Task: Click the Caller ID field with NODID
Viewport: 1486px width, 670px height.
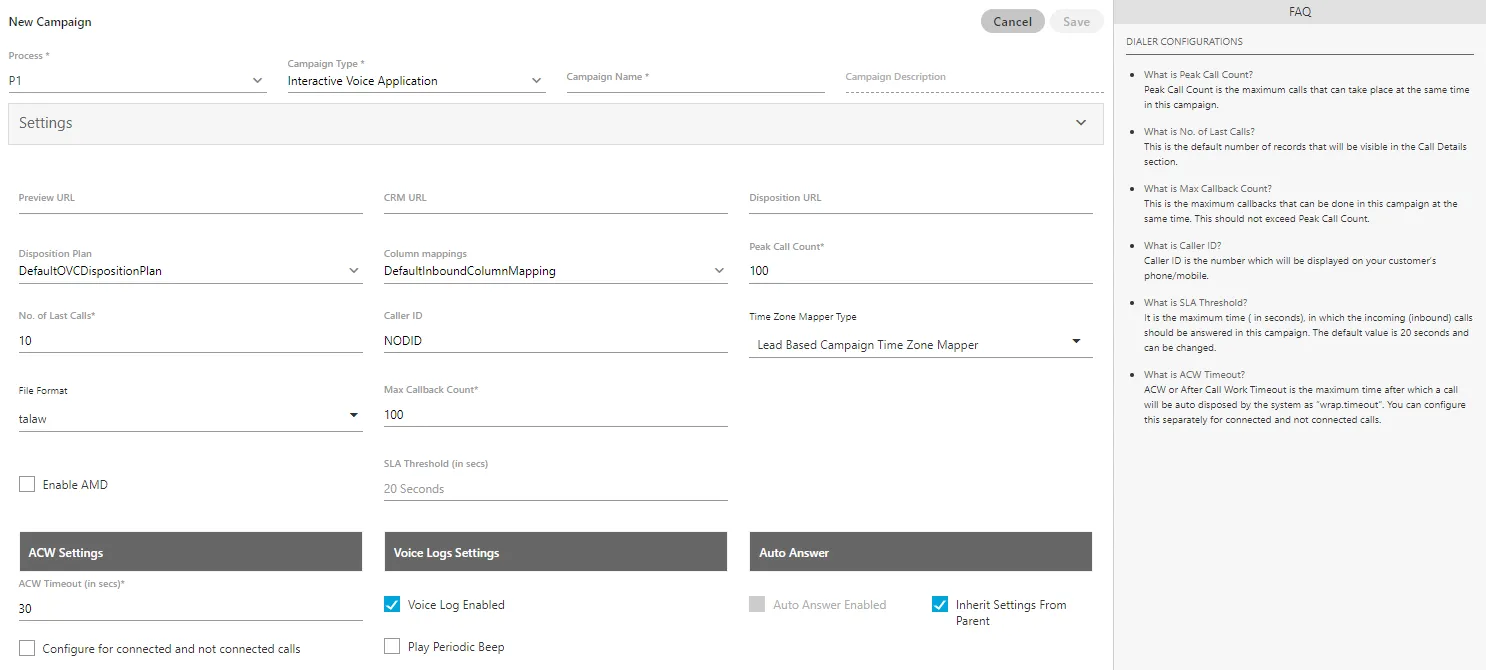Action: [x=555, y=340]
